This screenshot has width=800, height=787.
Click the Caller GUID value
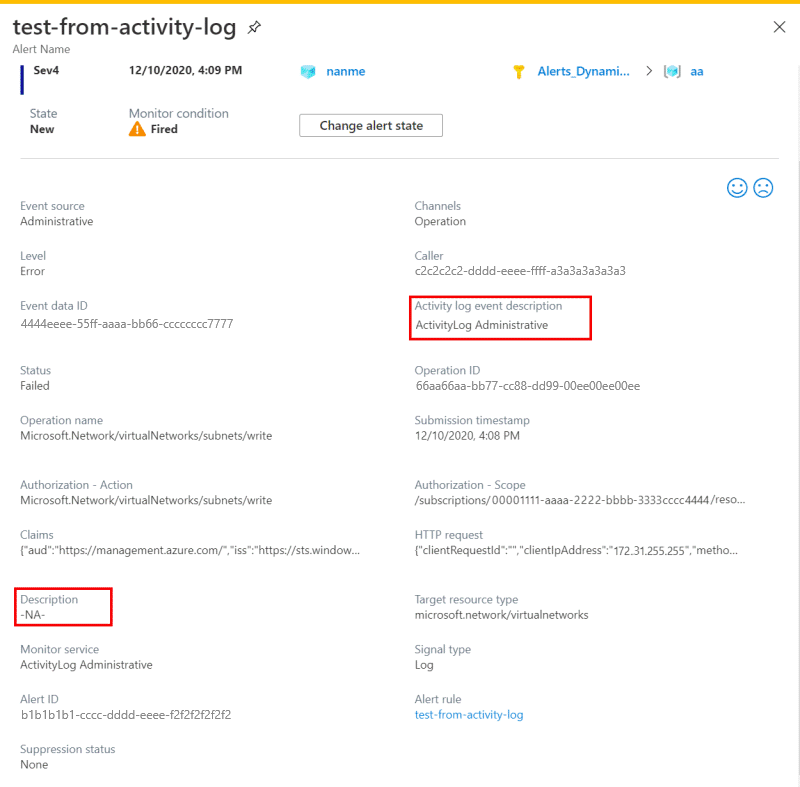[520, 271]
